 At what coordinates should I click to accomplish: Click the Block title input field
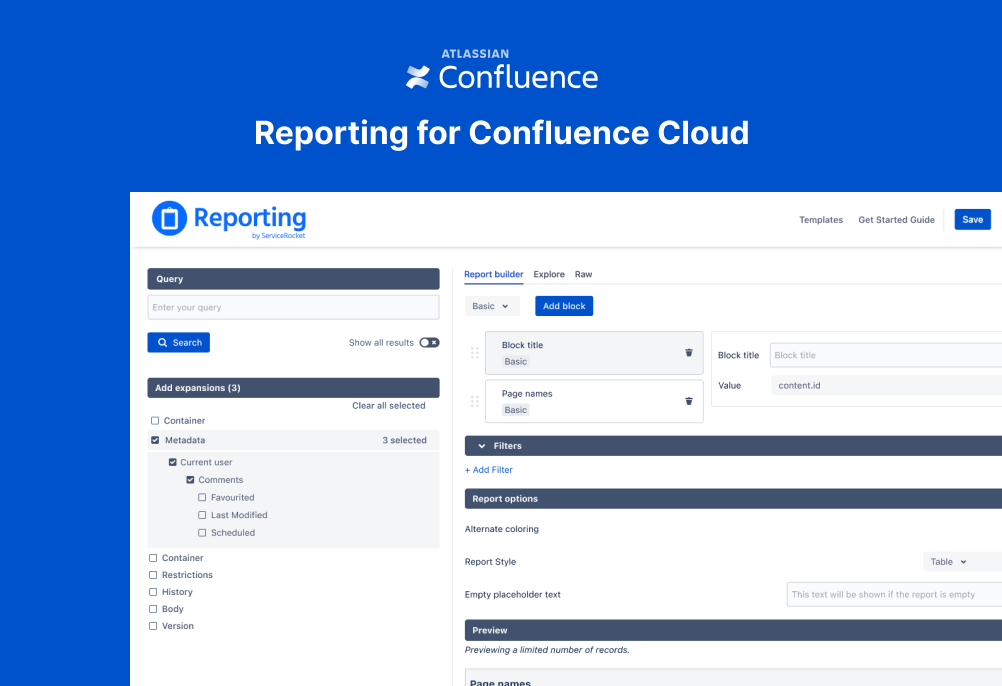pos(886,355)
